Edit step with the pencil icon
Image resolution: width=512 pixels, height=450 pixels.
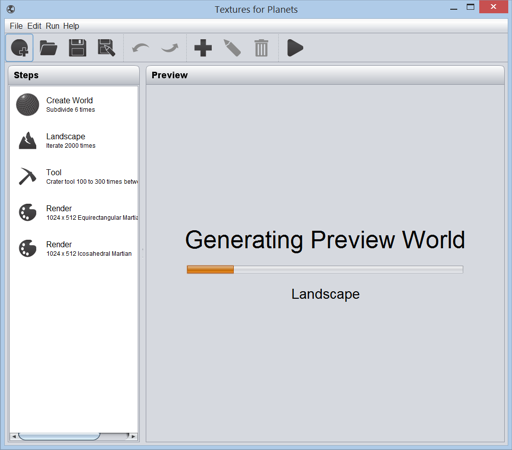tap(232, 48)
